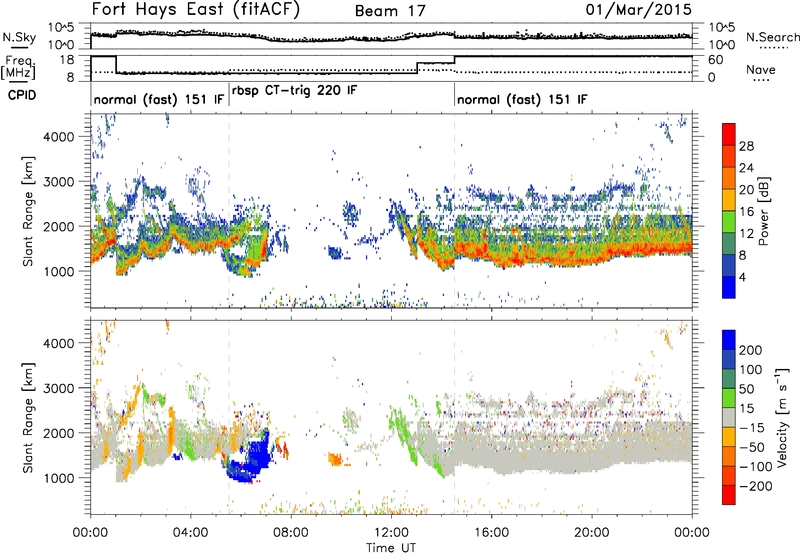Click the '08:00' time tick label

[x=291, y=533]
